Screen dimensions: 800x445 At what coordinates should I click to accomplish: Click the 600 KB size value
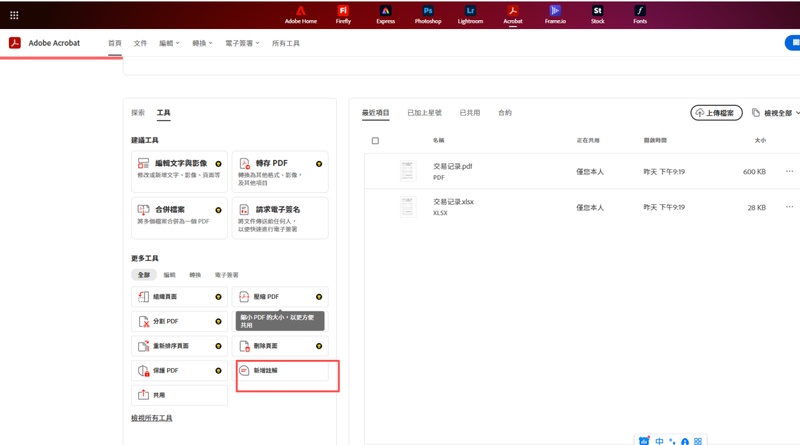coord(754,171)
